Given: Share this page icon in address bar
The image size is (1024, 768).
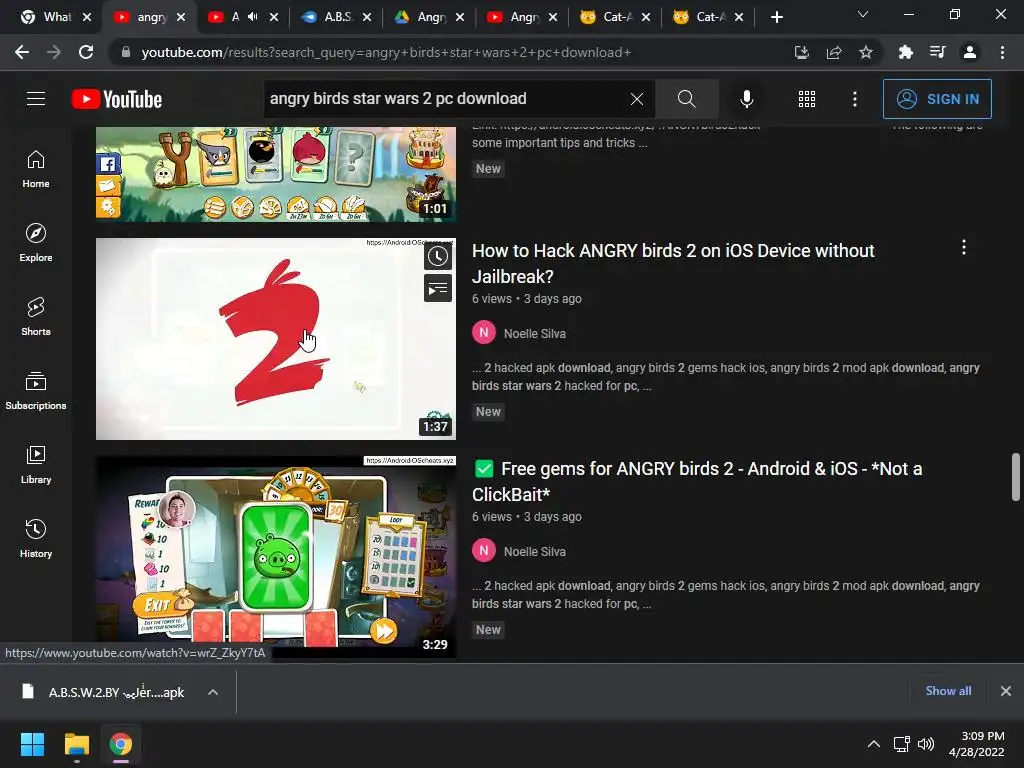Looking at the screenshot, I should 833,52.
